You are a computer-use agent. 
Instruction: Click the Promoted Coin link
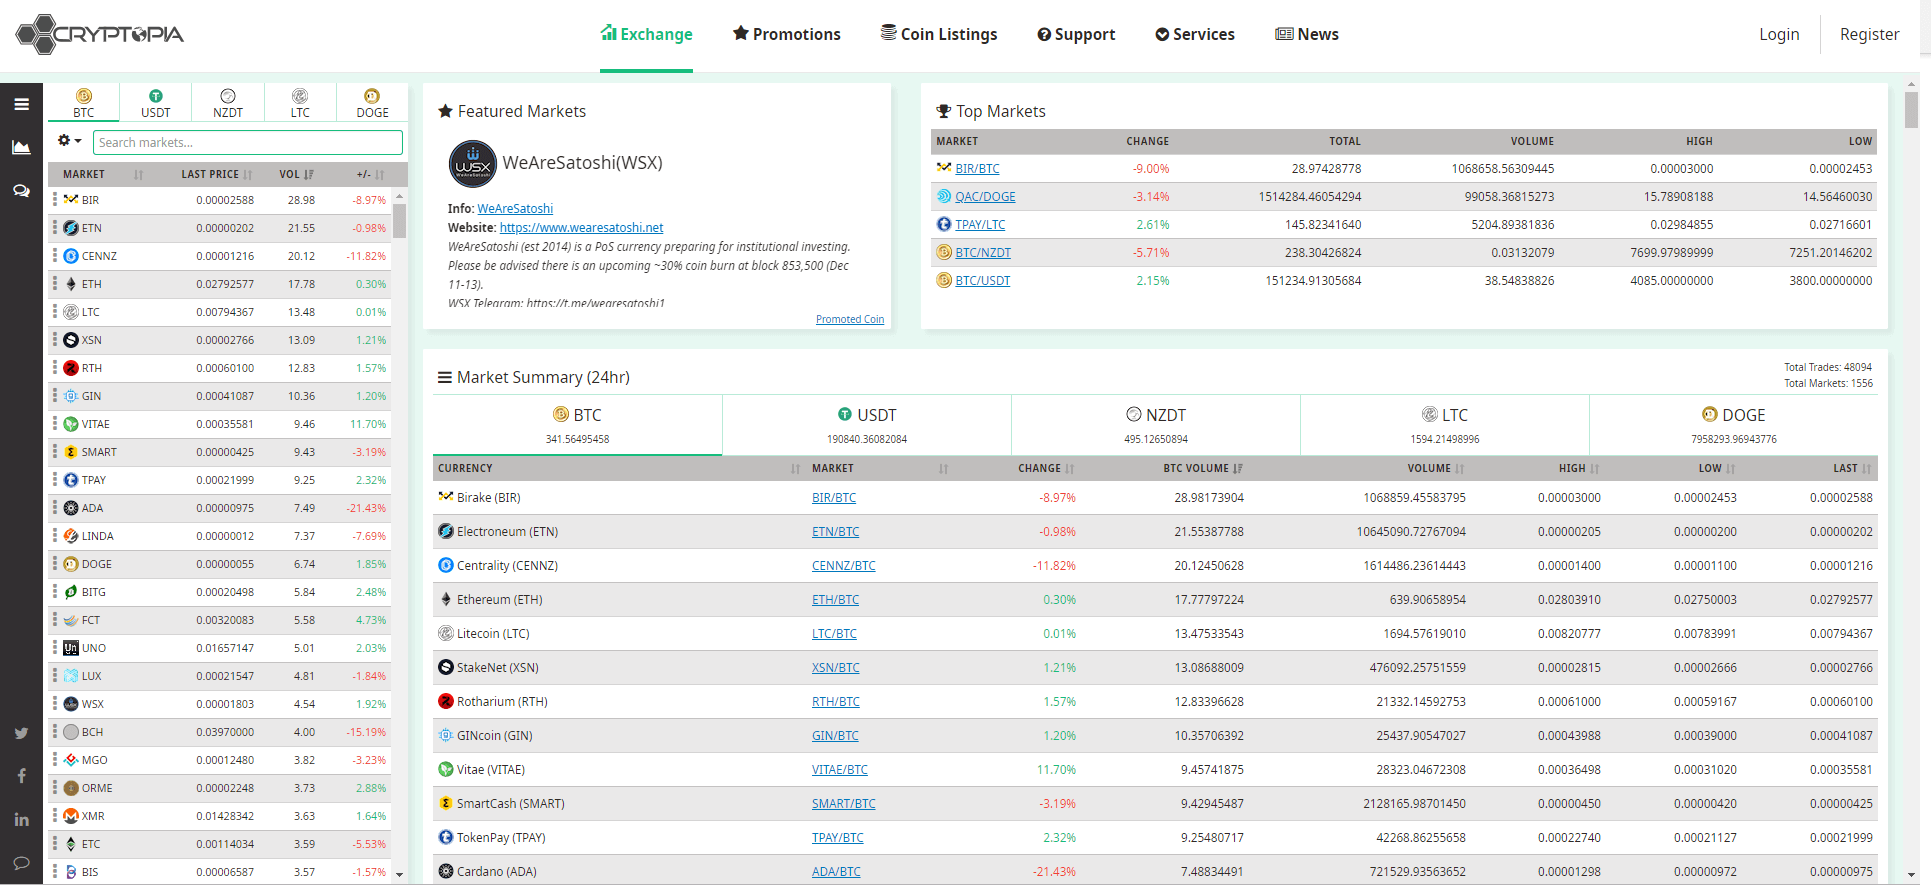pyautogui.click(x=850, y=320)
